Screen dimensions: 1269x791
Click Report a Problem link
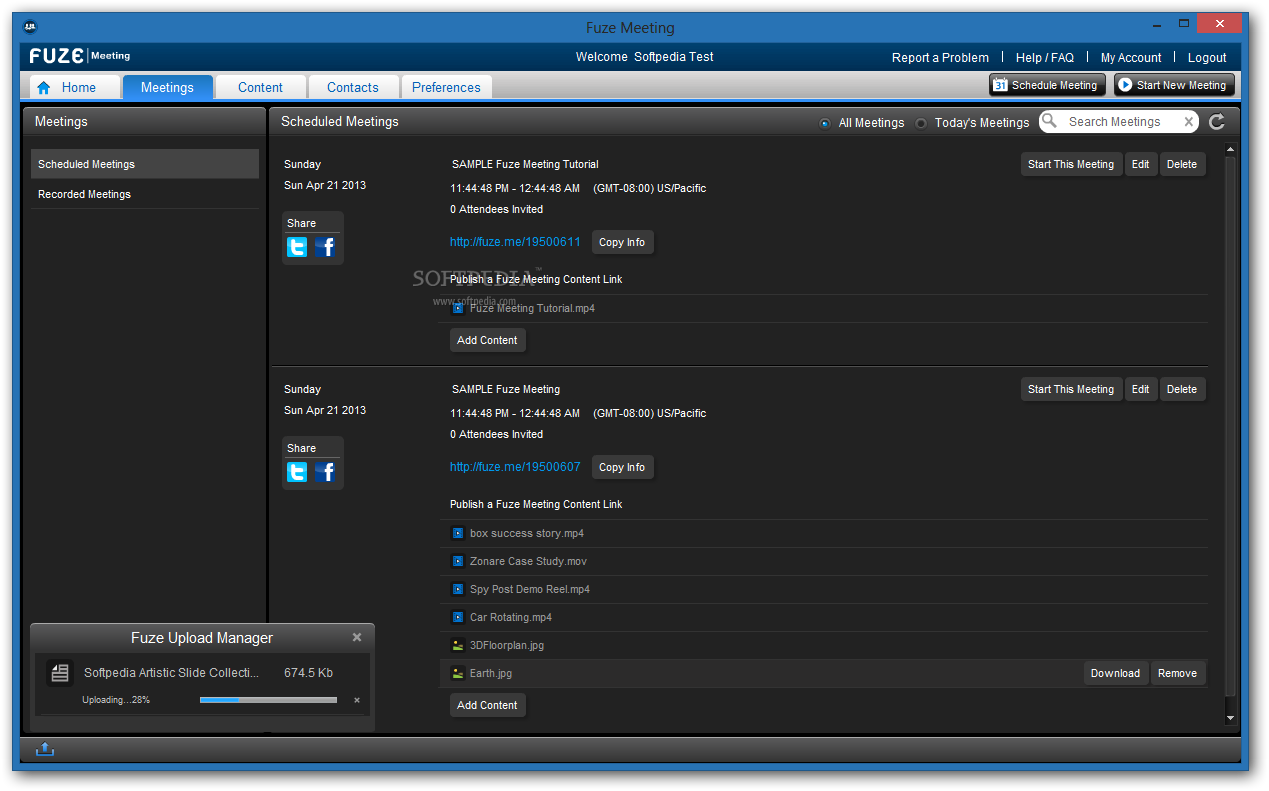tap(940, 58)
